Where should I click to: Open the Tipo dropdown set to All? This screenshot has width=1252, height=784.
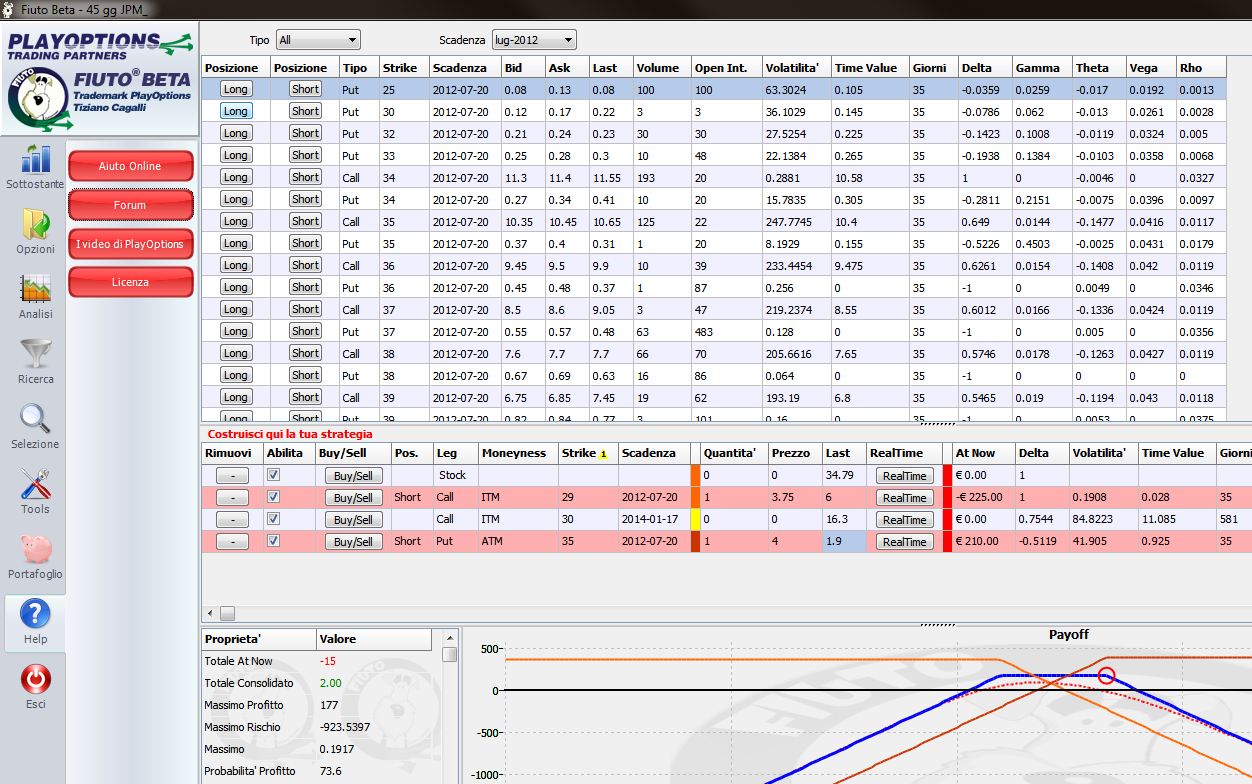click(x=318, y=40)
